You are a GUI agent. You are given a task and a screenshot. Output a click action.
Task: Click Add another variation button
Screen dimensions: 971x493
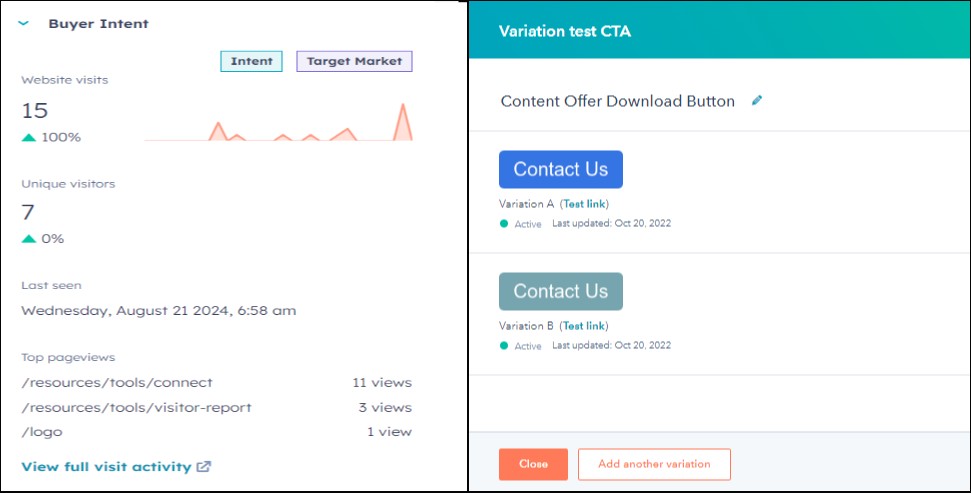point(655,464)
